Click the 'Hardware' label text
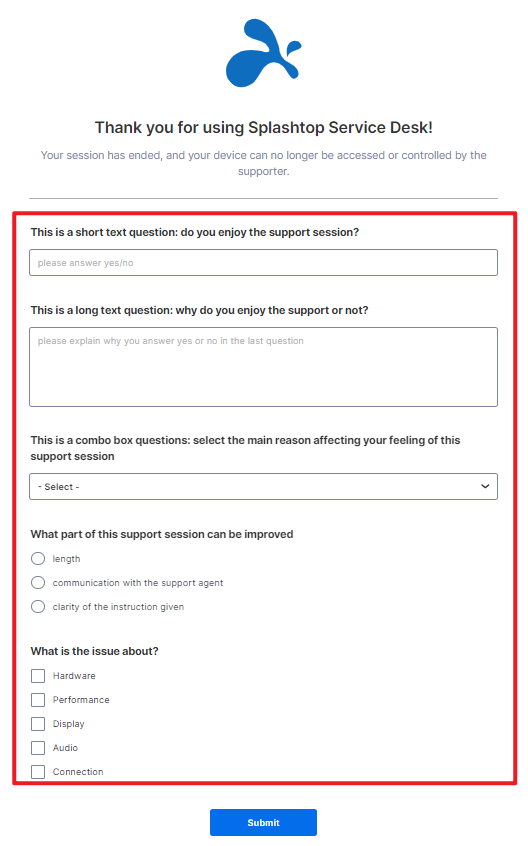Viewport: 528px width, 846px height. (x=74, y=676)
